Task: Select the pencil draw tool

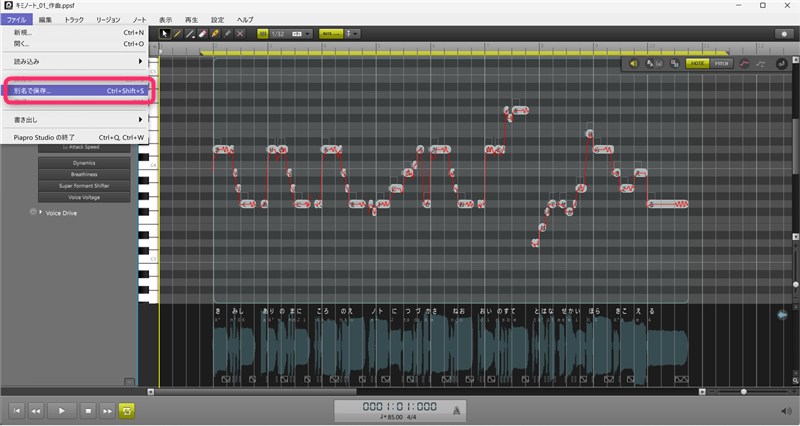Action: pos(177,34)
